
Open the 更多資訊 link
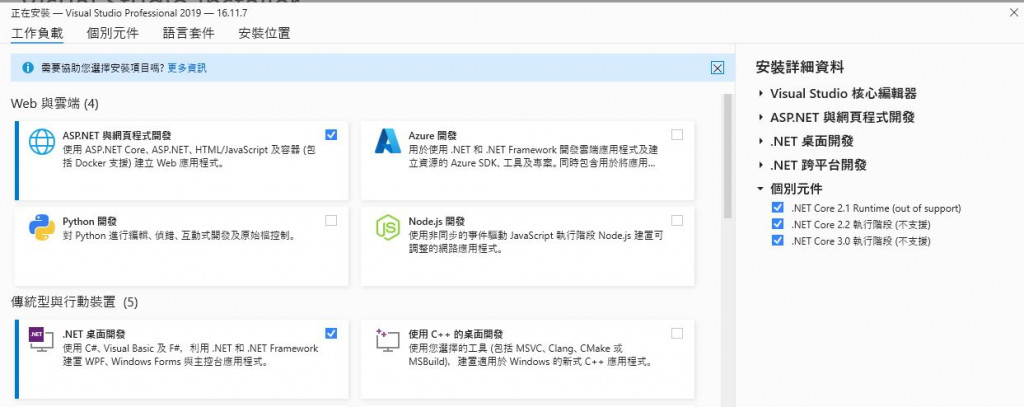[187, 68]
